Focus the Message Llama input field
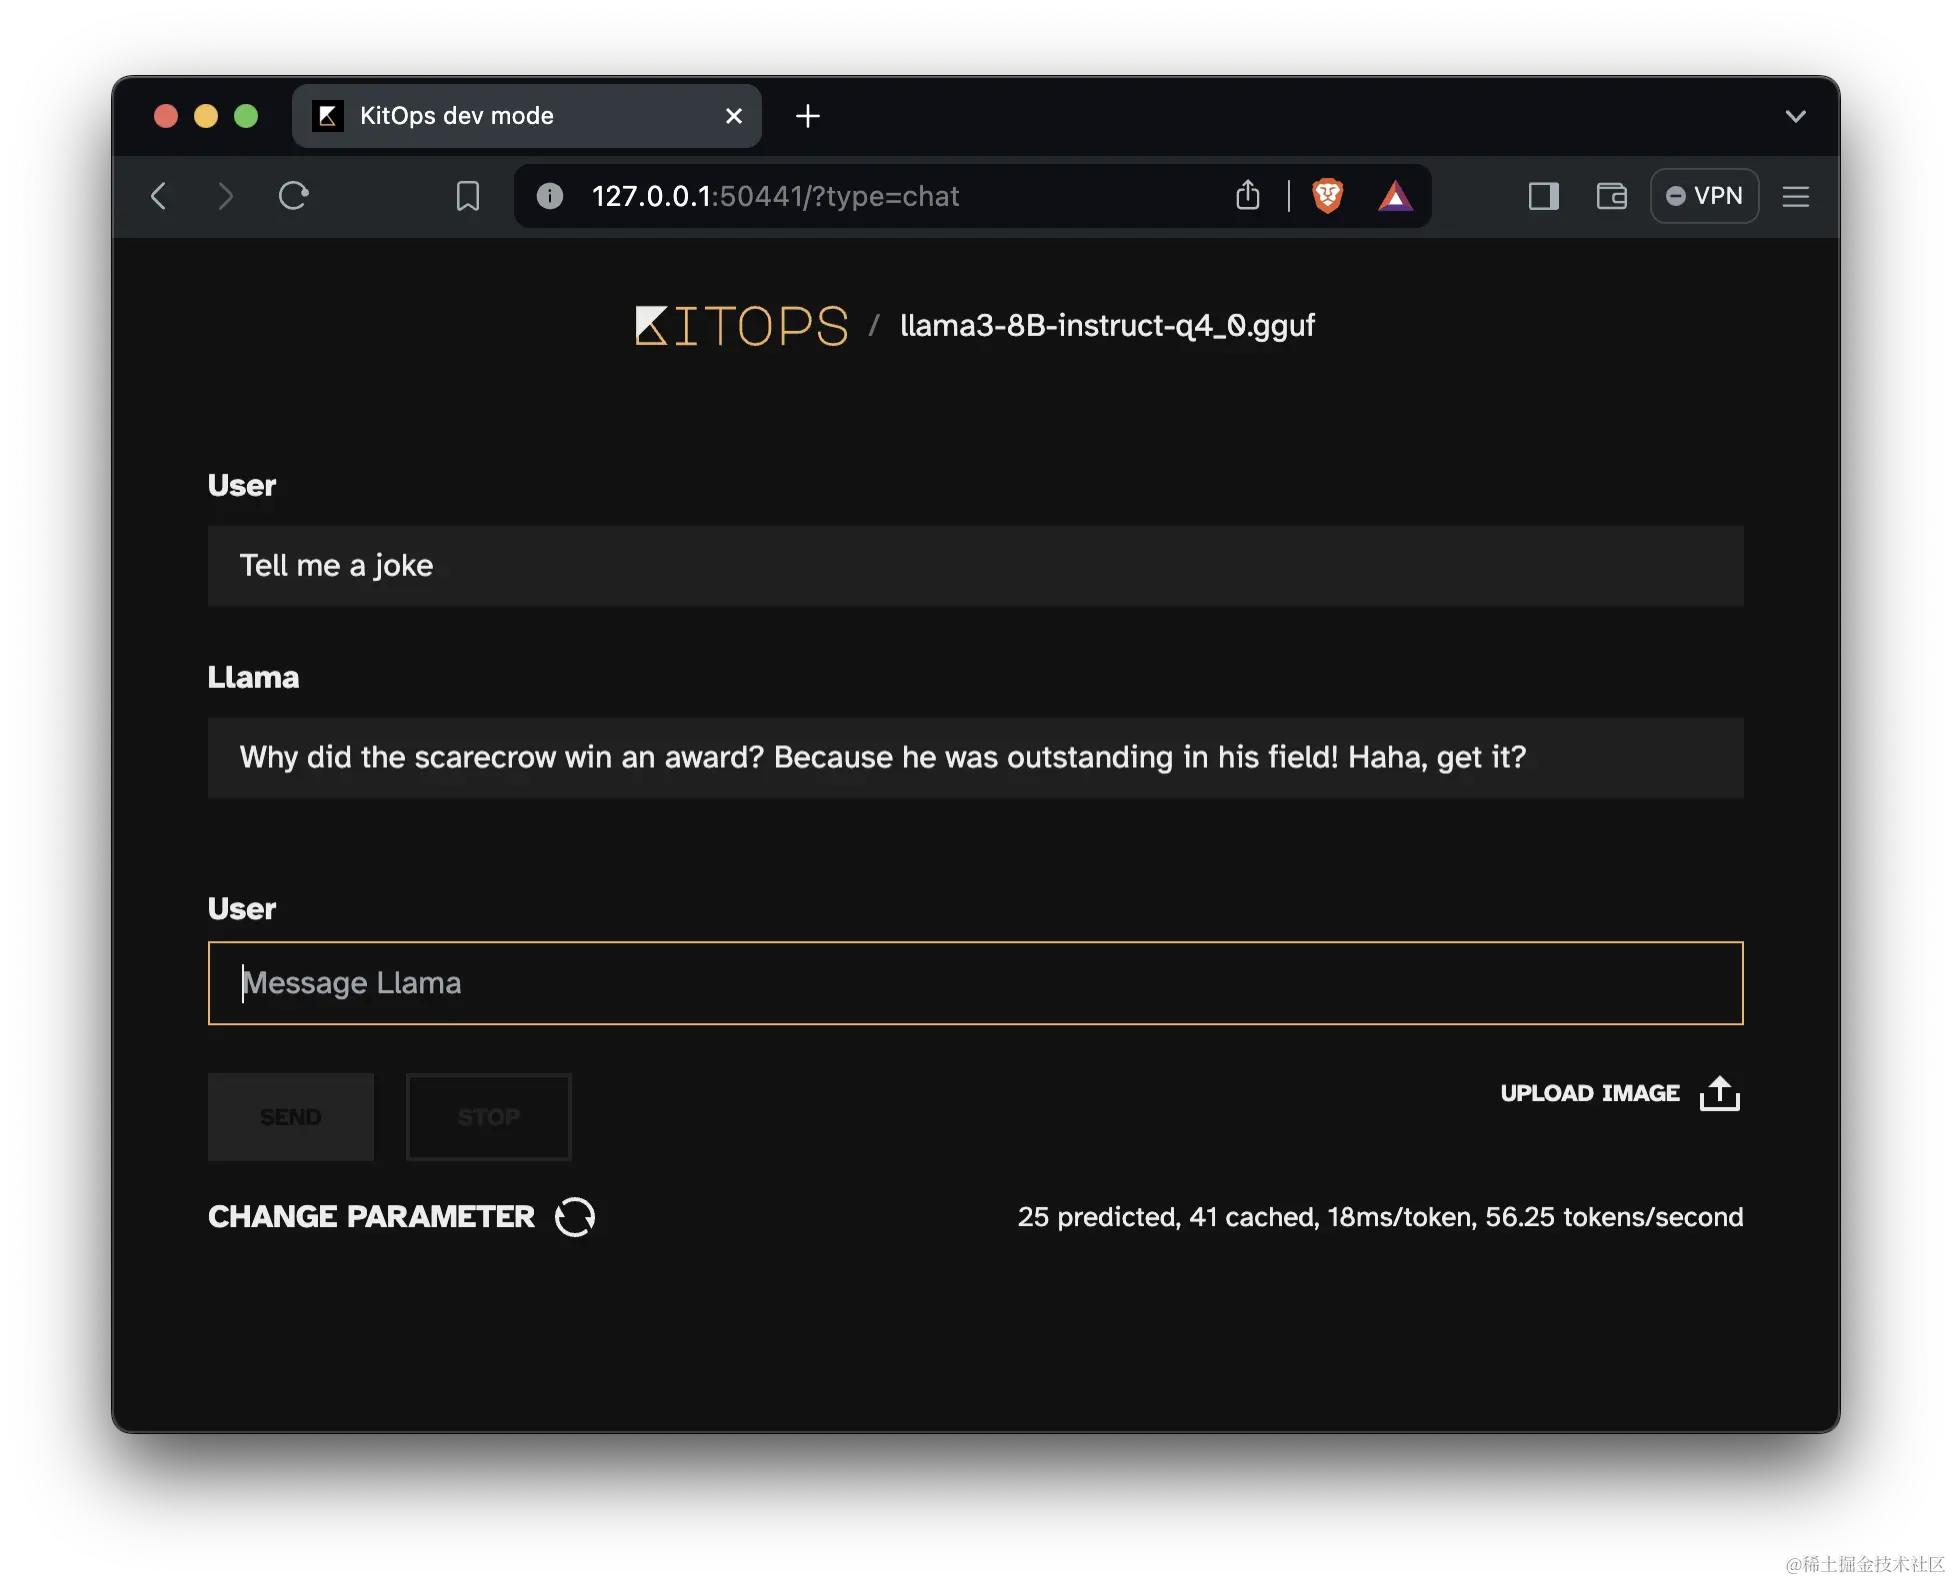1952x1581 pixels. [975, 983]
